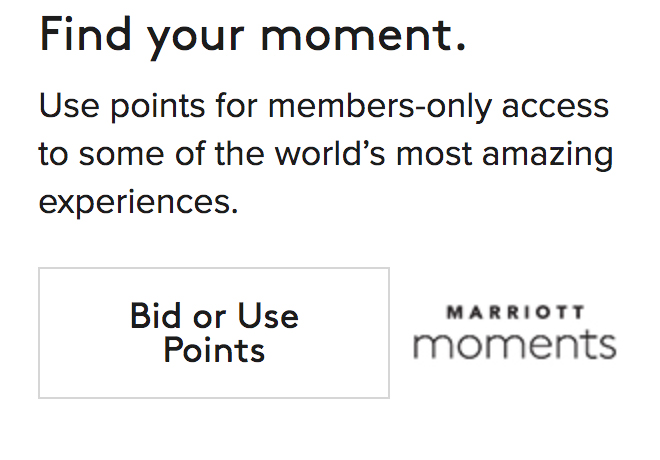Click the word "experiences." in the description

(x=138, y=203)
